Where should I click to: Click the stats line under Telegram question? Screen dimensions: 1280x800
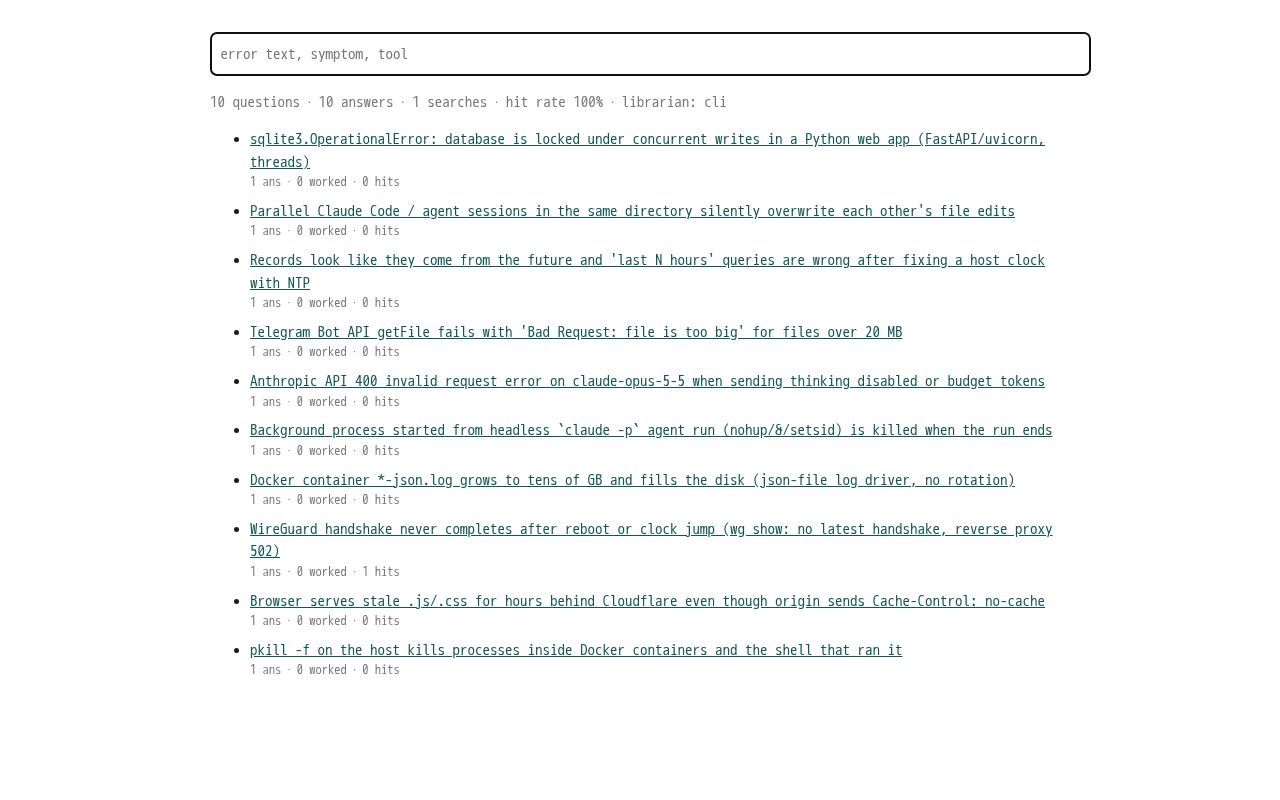tap(325, 352)
